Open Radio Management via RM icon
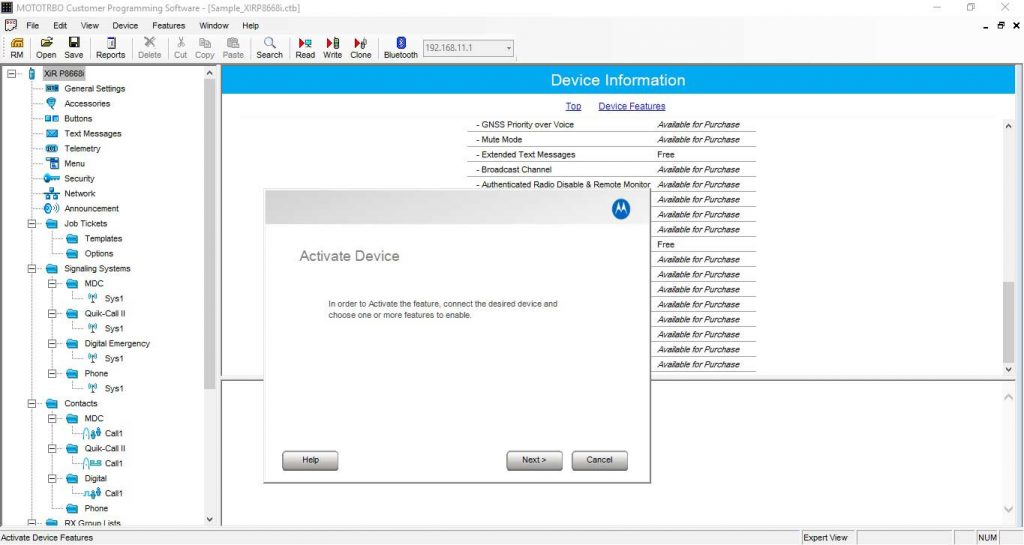The width and height of the screenshot is (1024, 545). [x=17, y=48]
